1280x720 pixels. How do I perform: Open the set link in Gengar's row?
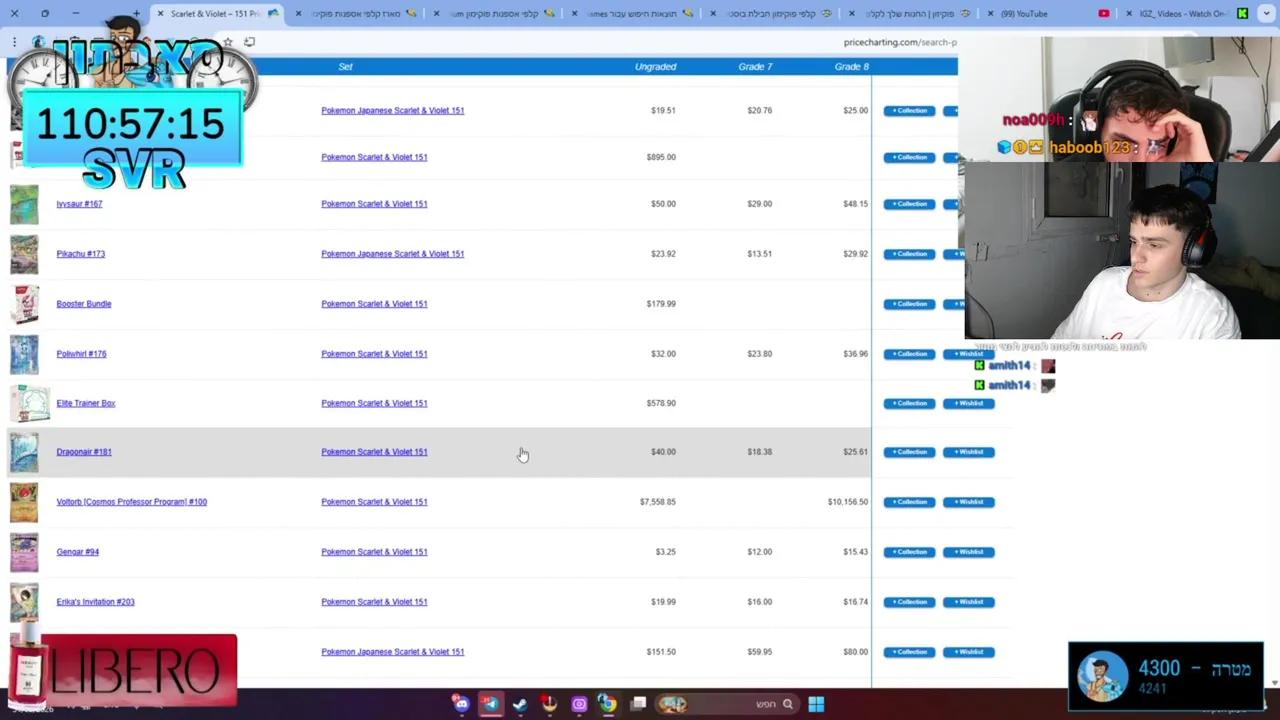(374, 552)
